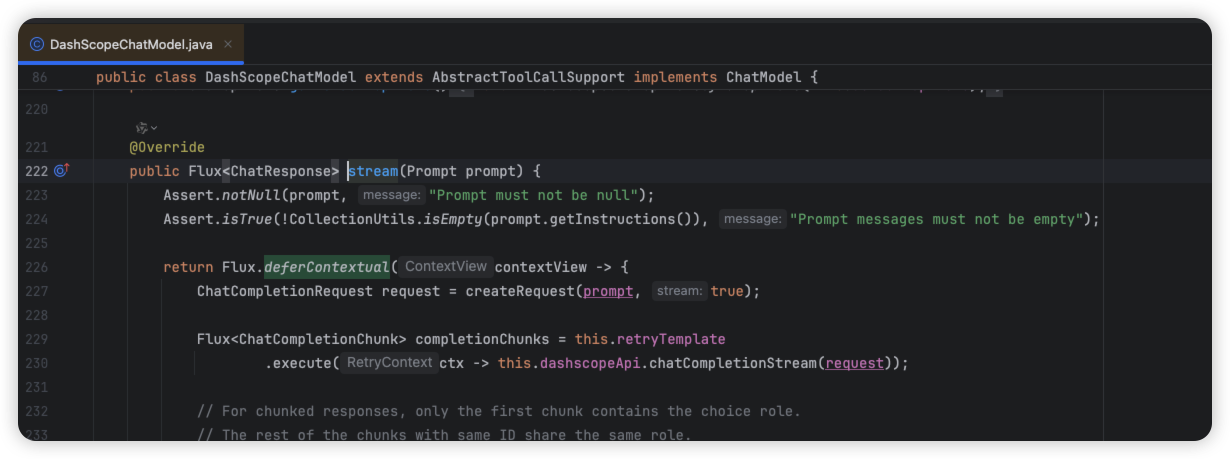This screenshot has width=1230, height=459.
Task: Click the deferContextual method call
Action: (x=326, y=267)
